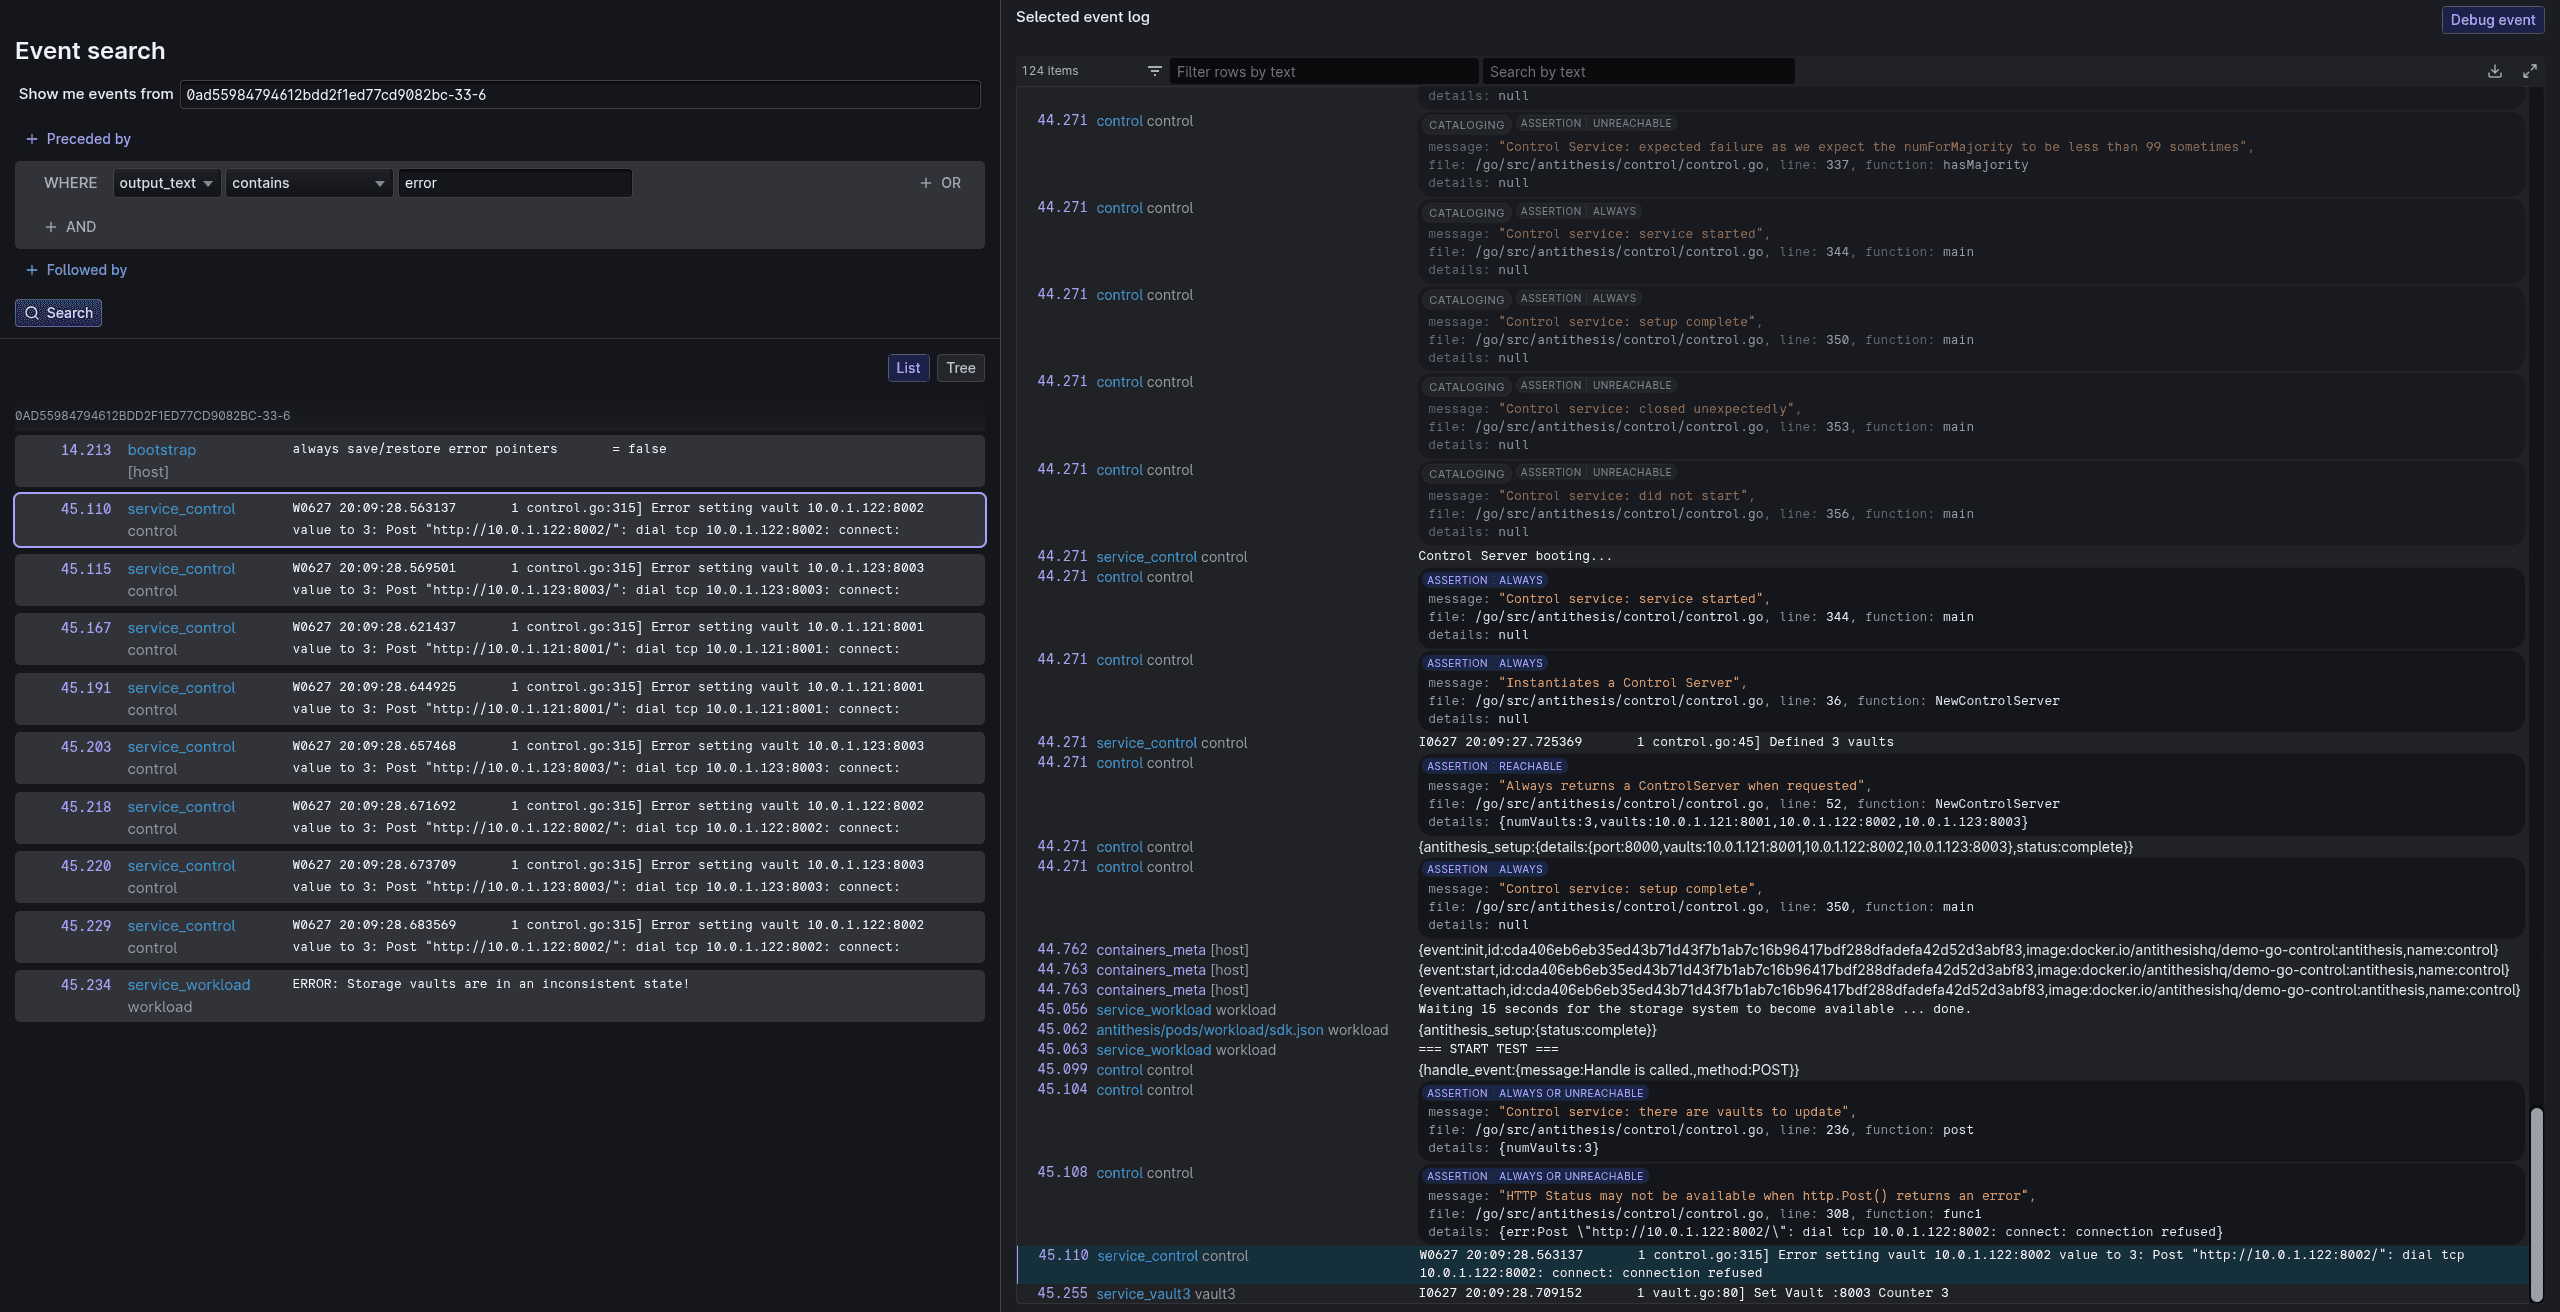Click control link at 45.108
Screen dimensions: 2560x1312
[1119, 1173]
